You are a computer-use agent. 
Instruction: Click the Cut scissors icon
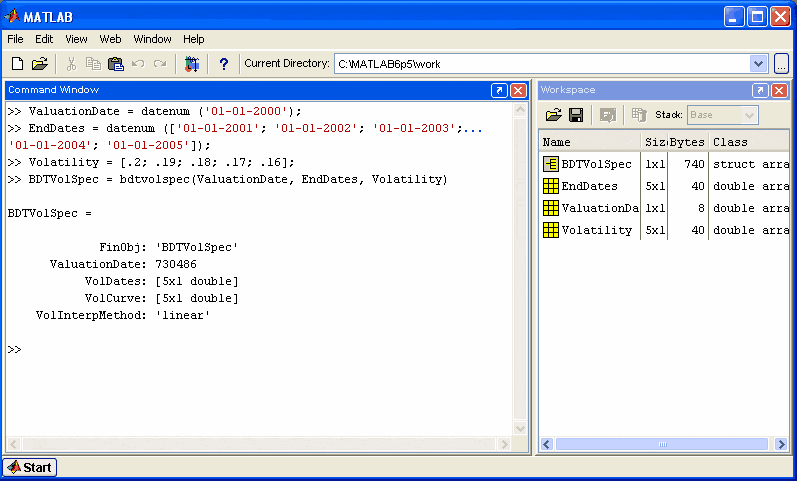coord(71,64)
